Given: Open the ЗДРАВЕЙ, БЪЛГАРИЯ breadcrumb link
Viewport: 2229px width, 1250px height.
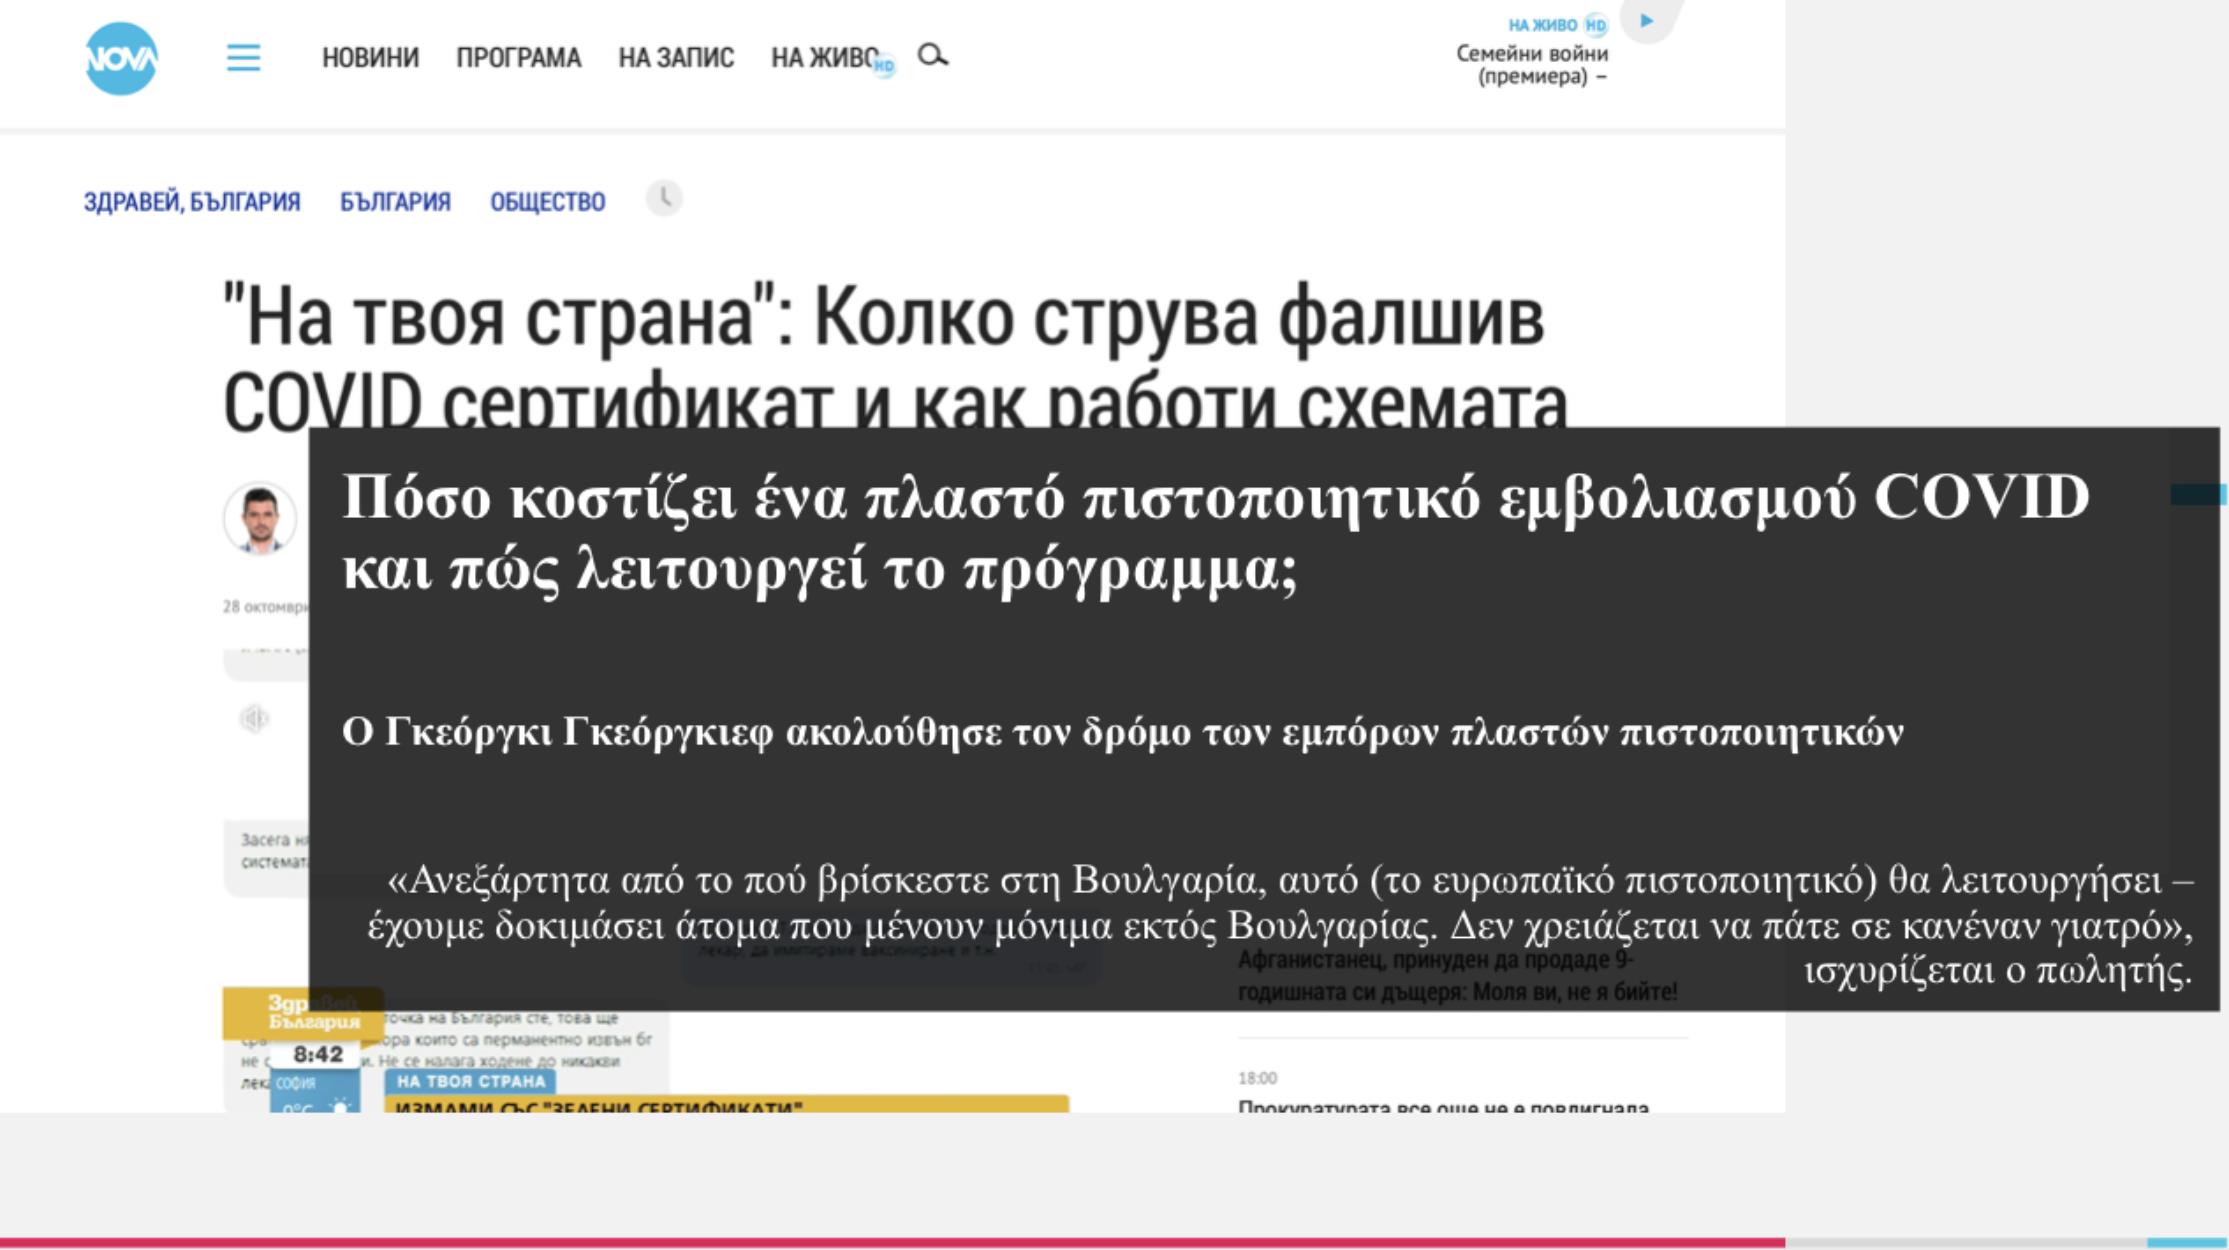Looking at the screenshot, I should [191, 200].
